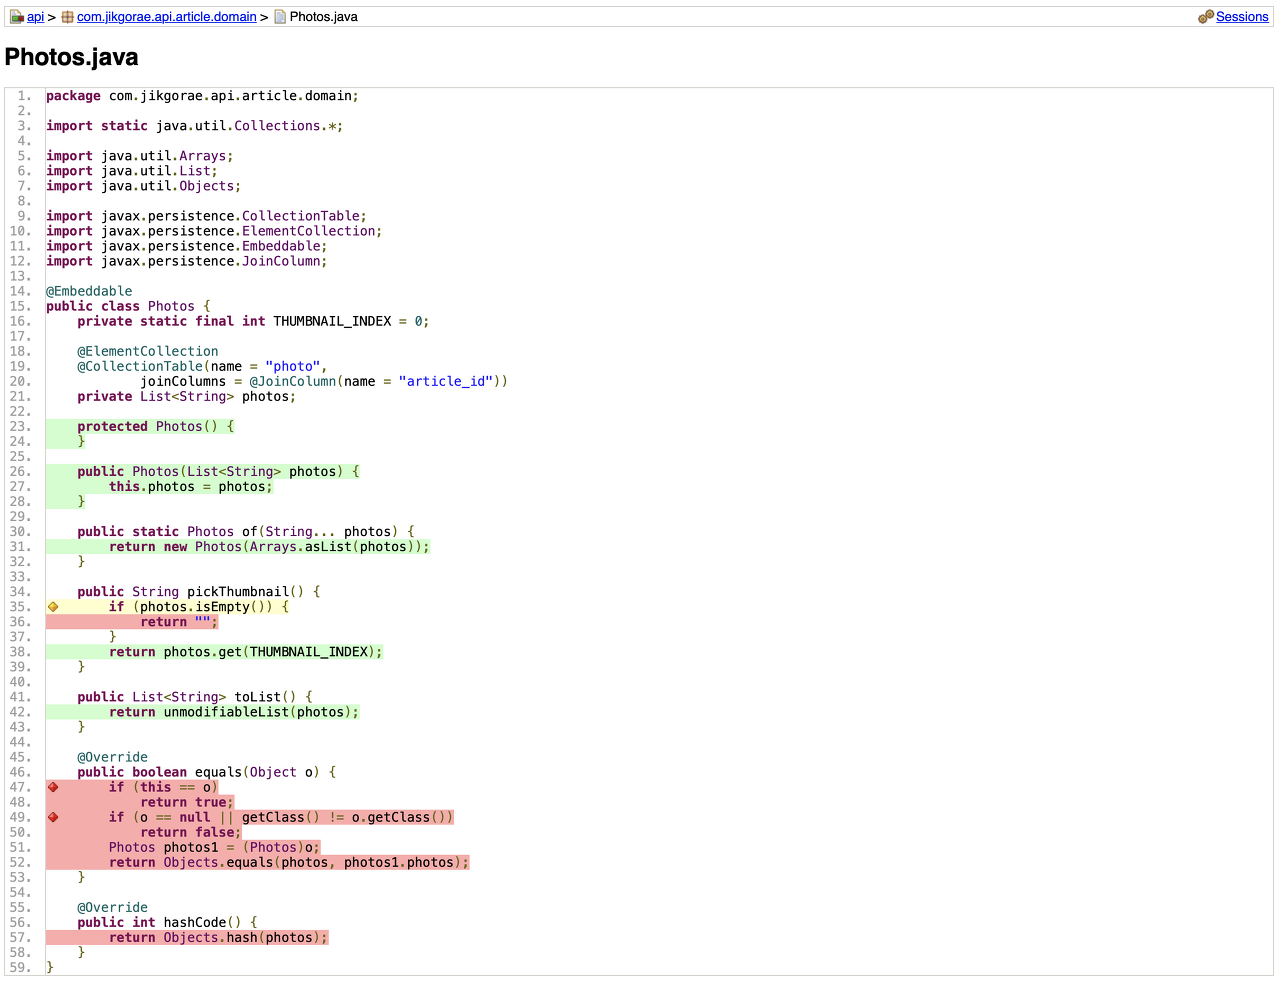Click the api bundle icon in breadcrumb
The width and height of the screenshot is (1280, 983).
pyautogui.click(x=17, y=17)
